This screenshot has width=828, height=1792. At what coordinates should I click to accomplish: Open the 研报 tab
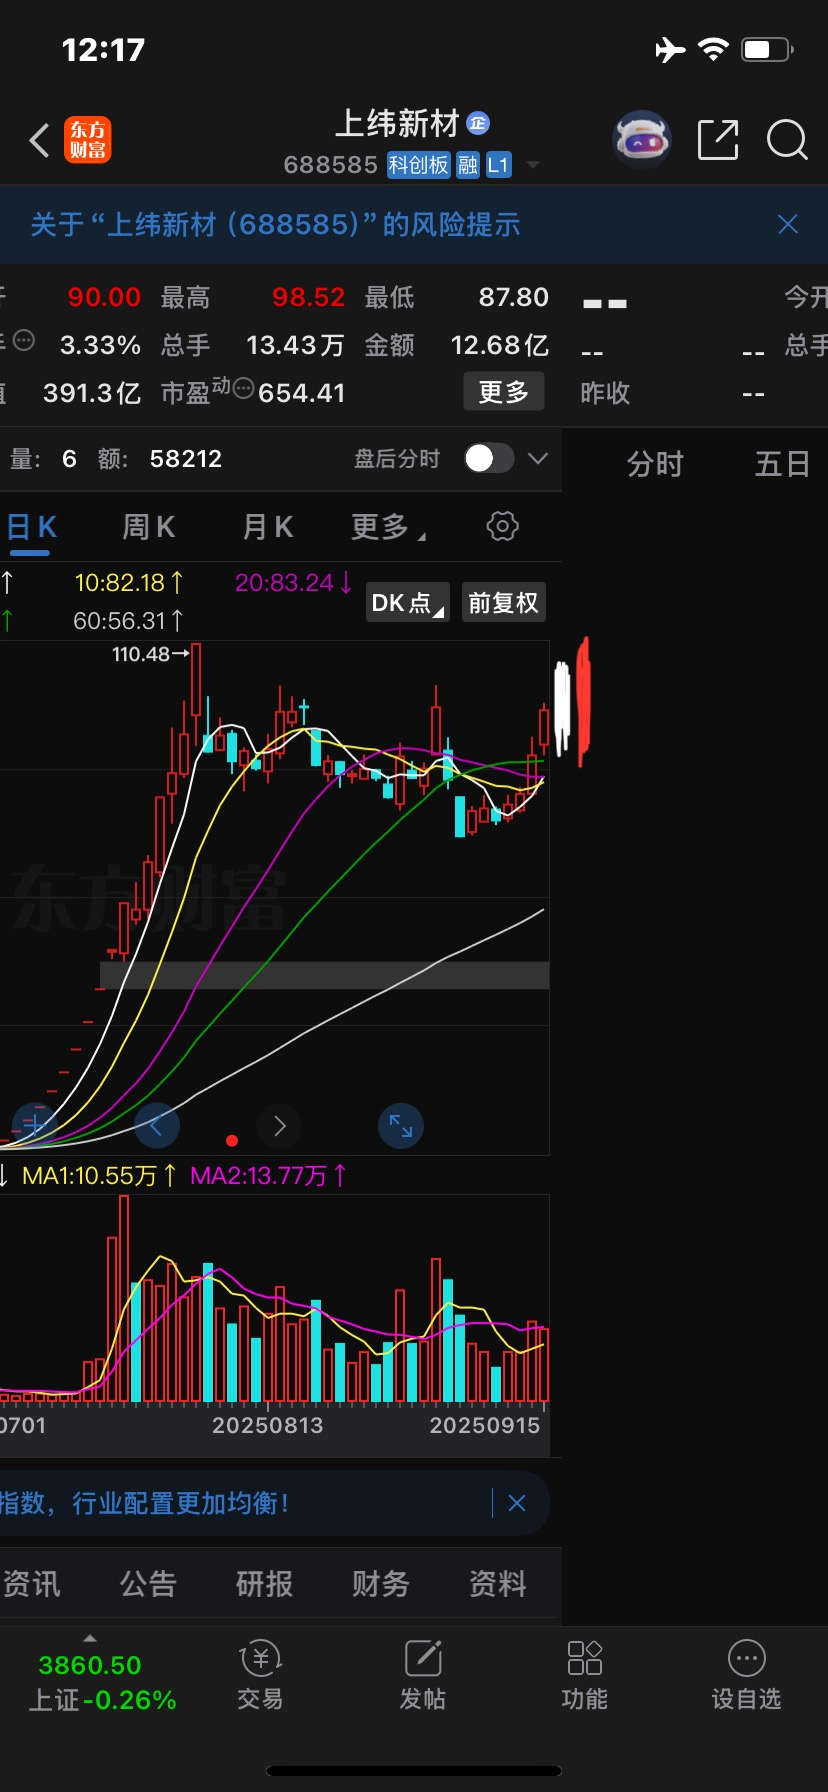click(x=264, y=1584)
